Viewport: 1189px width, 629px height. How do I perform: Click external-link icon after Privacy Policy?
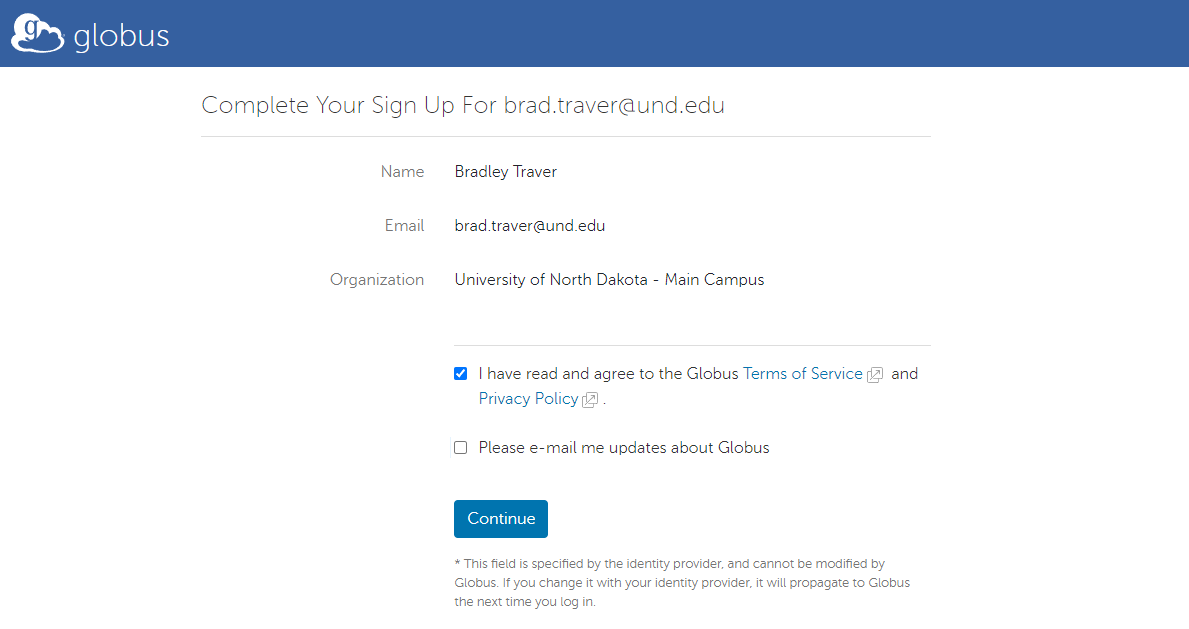tap(590, 400)
